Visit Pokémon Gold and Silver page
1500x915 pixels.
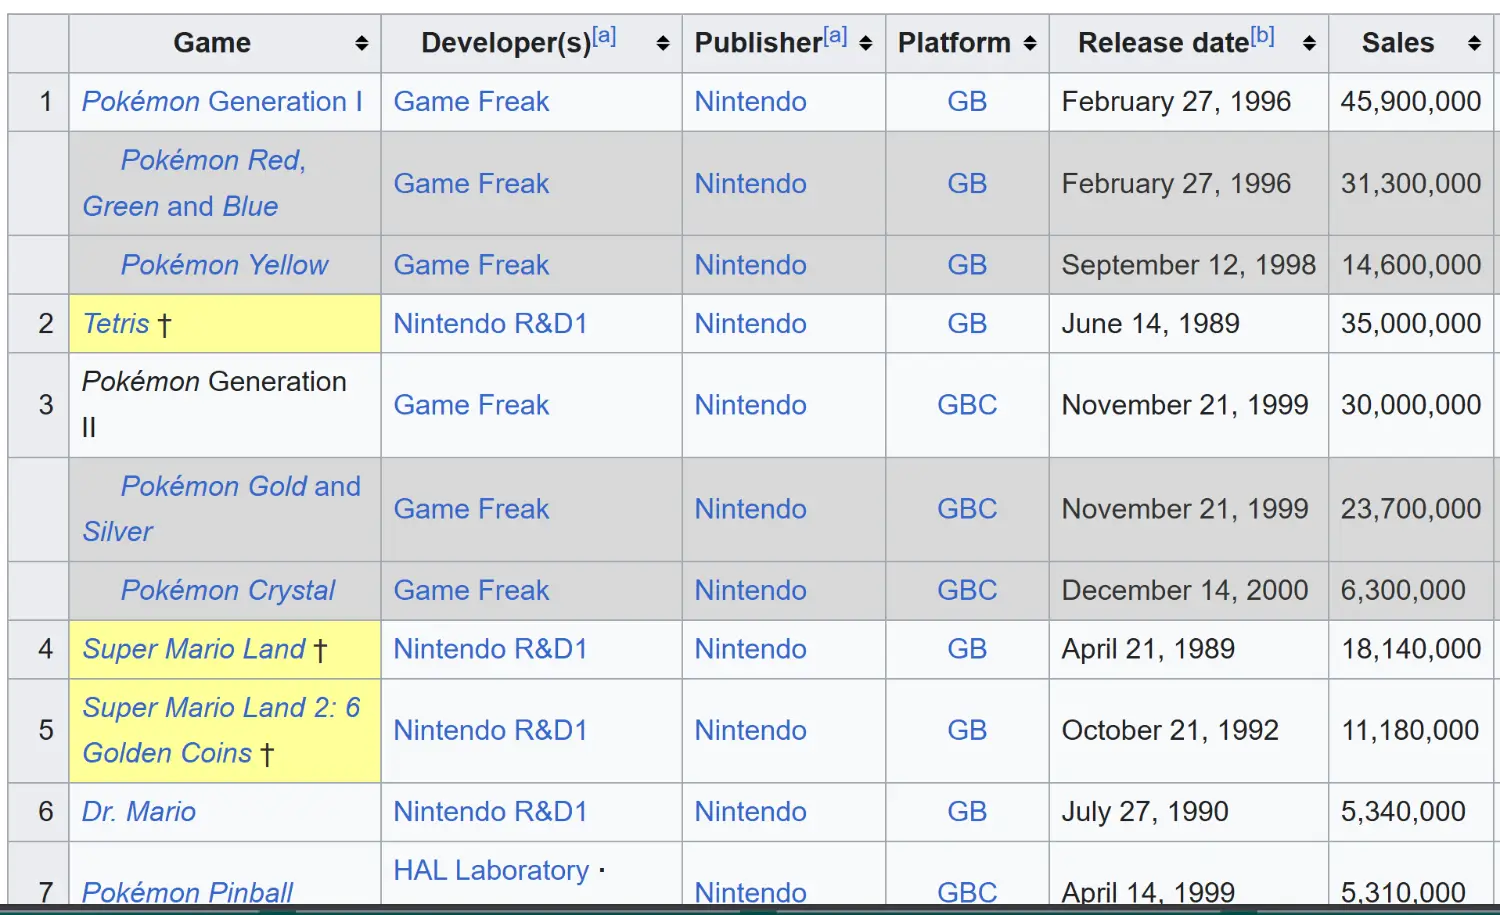pyautogui.click(x=240, y=486)
